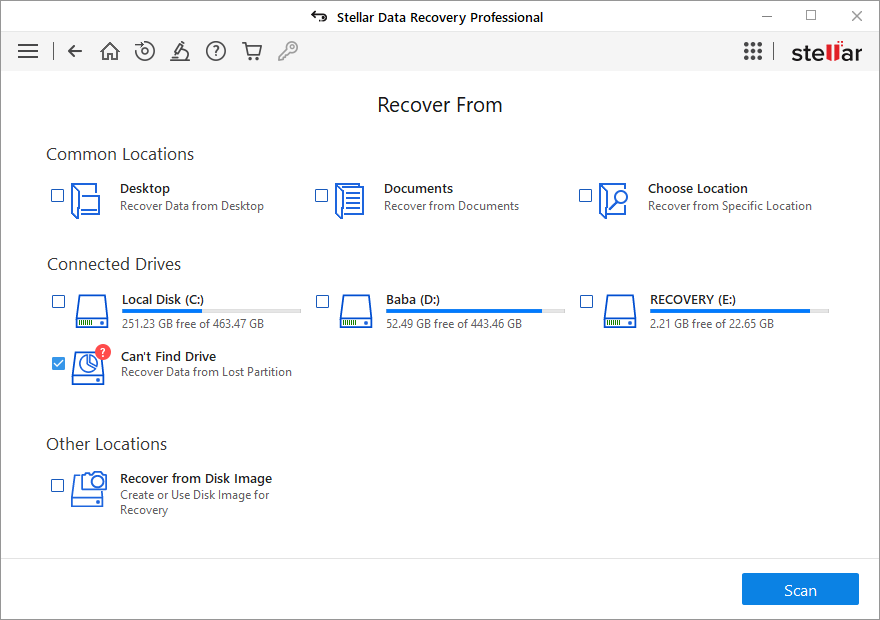This screenshot has width=880, height=620.
Task: Open the hamburger menu
Action: 28,50
